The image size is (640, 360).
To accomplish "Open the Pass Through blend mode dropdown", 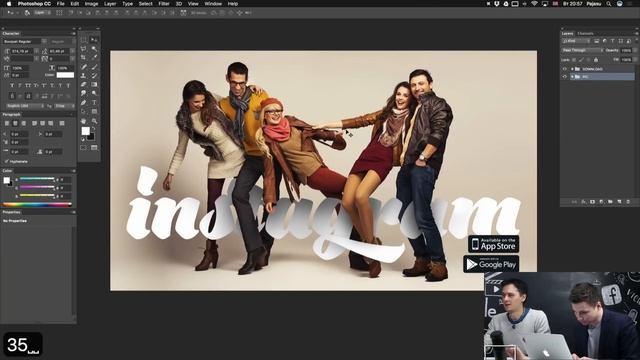I will [x=582, y=50].
